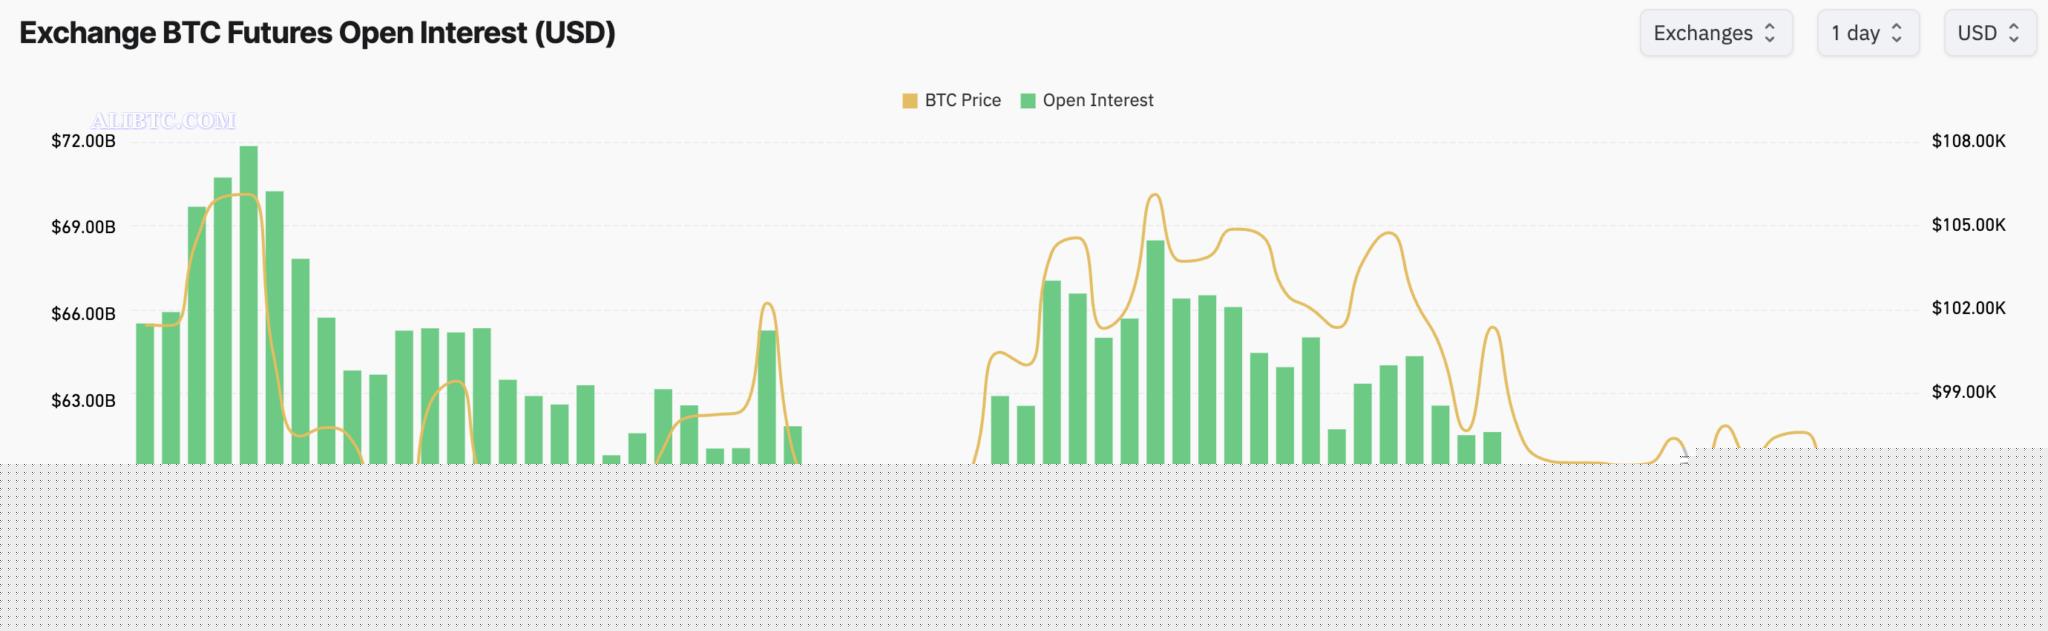
Task: Hide the Open Interest bars via legend label
Action: coord(1098,100)
